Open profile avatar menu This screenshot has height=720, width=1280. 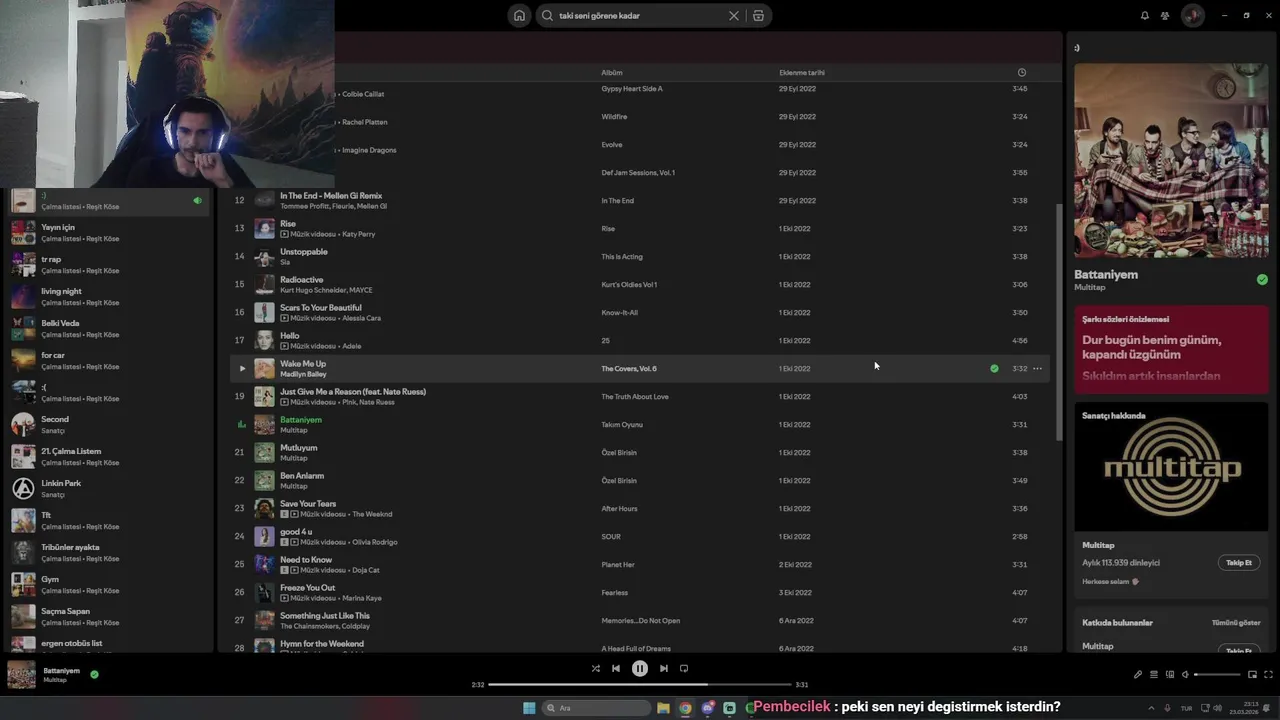tap(1192, 16)
